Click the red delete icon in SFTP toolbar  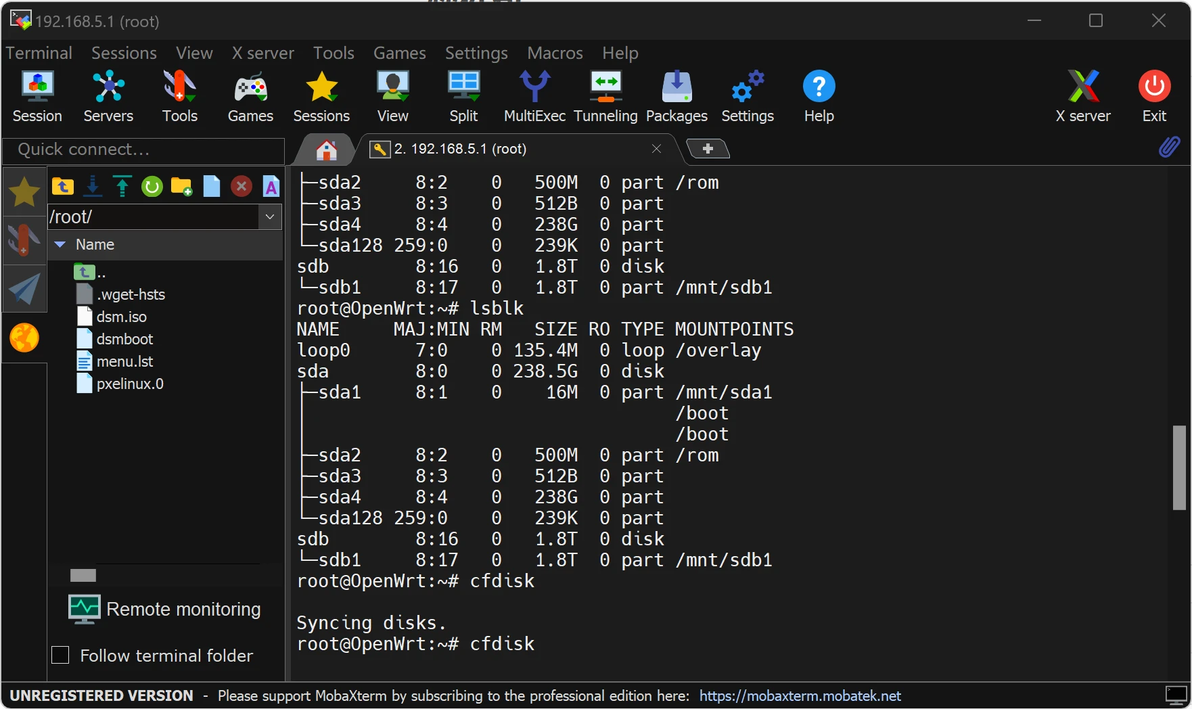tap(241, 186)
